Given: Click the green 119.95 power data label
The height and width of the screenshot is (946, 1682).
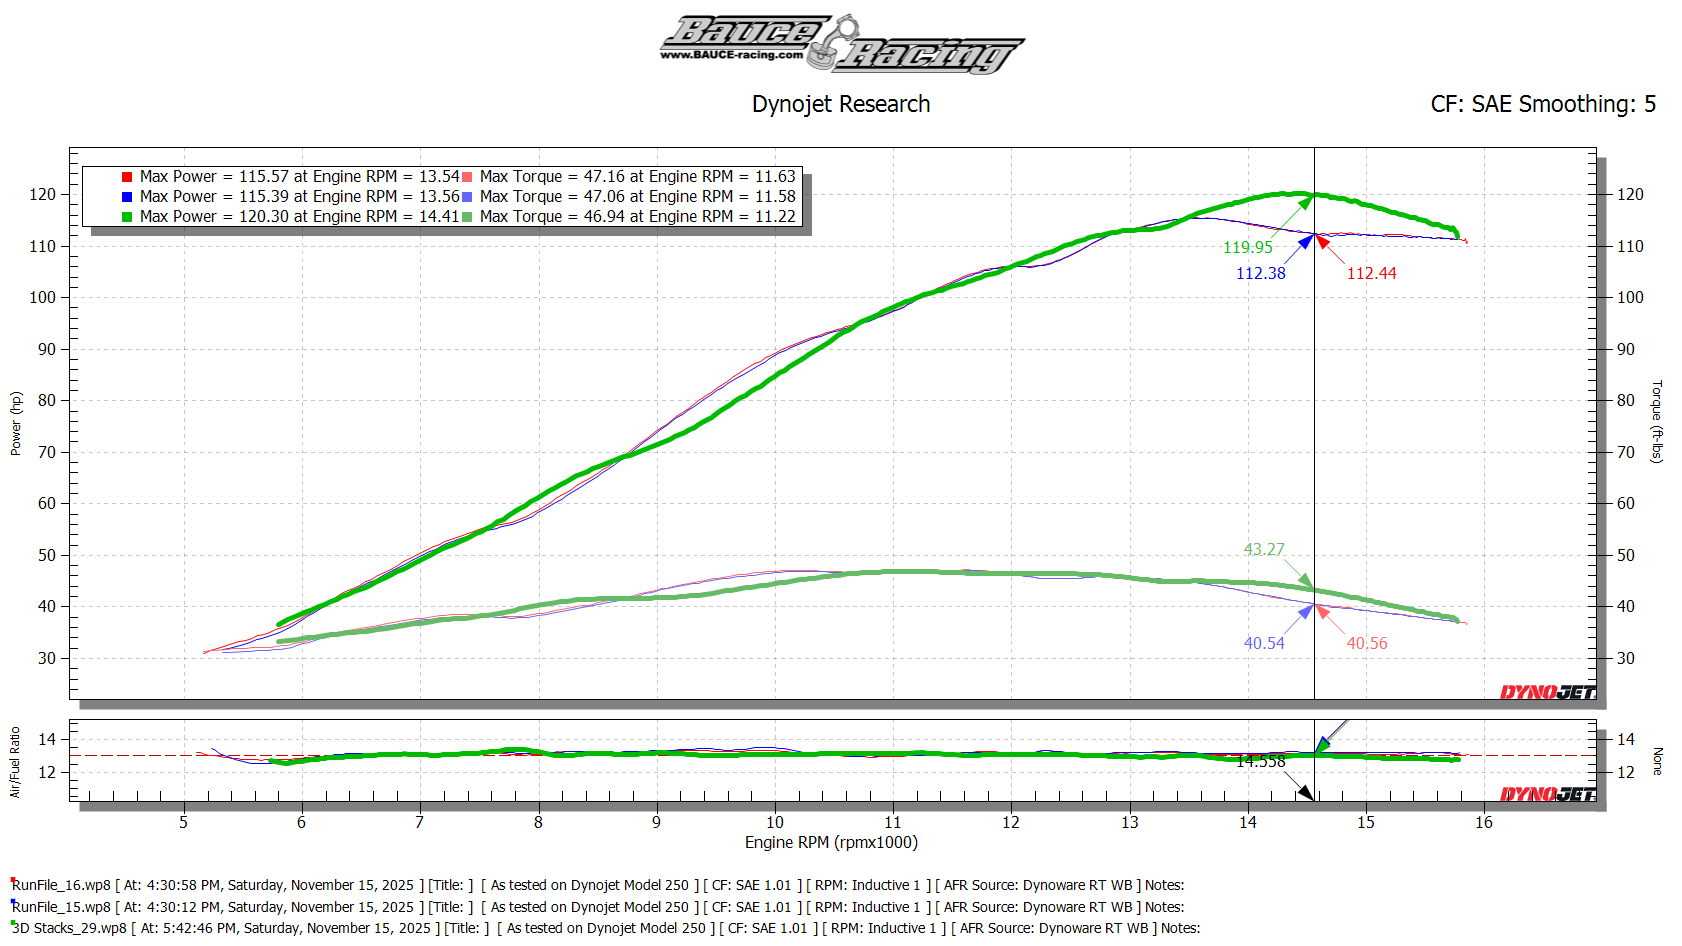Looking at the screenshot, I should pyautogui.click(x=1247, y=248).
